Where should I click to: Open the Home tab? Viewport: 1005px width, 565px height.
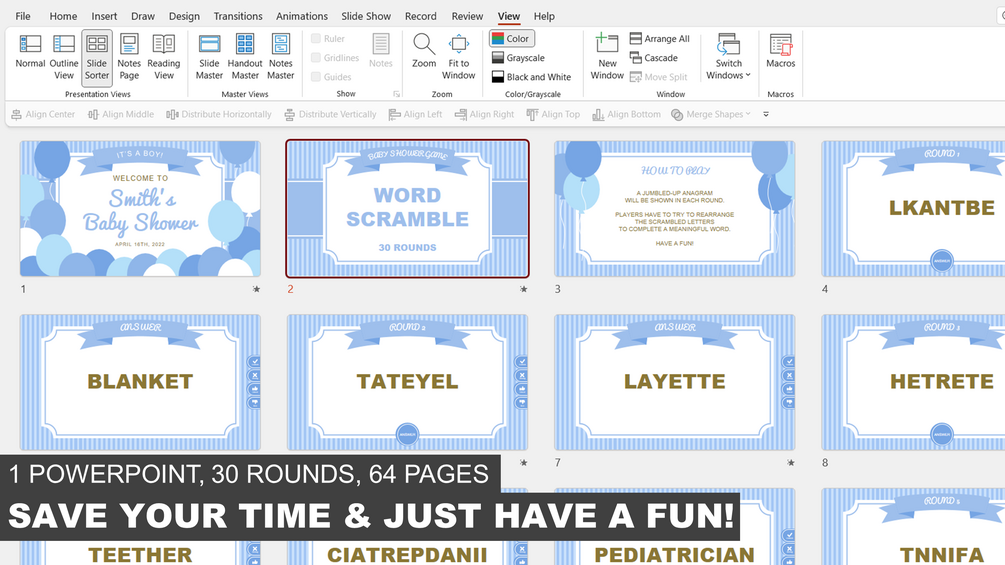[63, 16]
